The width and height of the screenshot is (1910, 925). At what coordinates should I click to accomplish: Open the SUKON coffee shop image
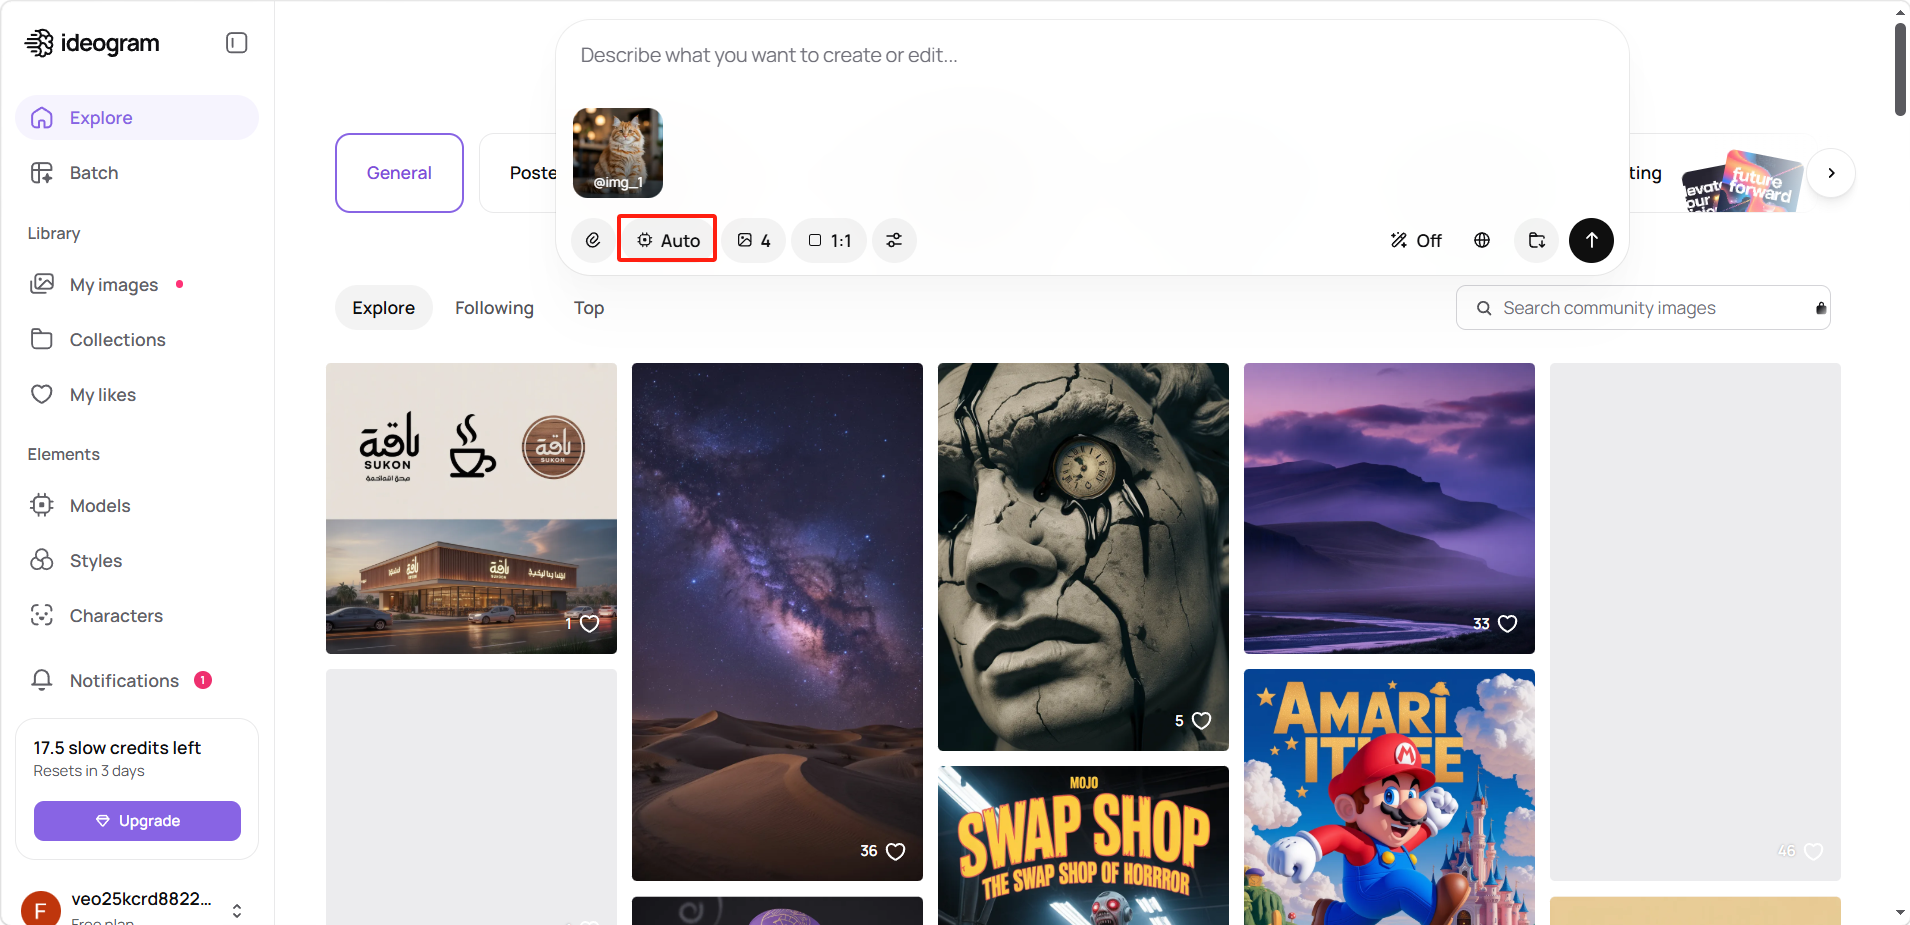pyautogui.click(x=471, y=508)
